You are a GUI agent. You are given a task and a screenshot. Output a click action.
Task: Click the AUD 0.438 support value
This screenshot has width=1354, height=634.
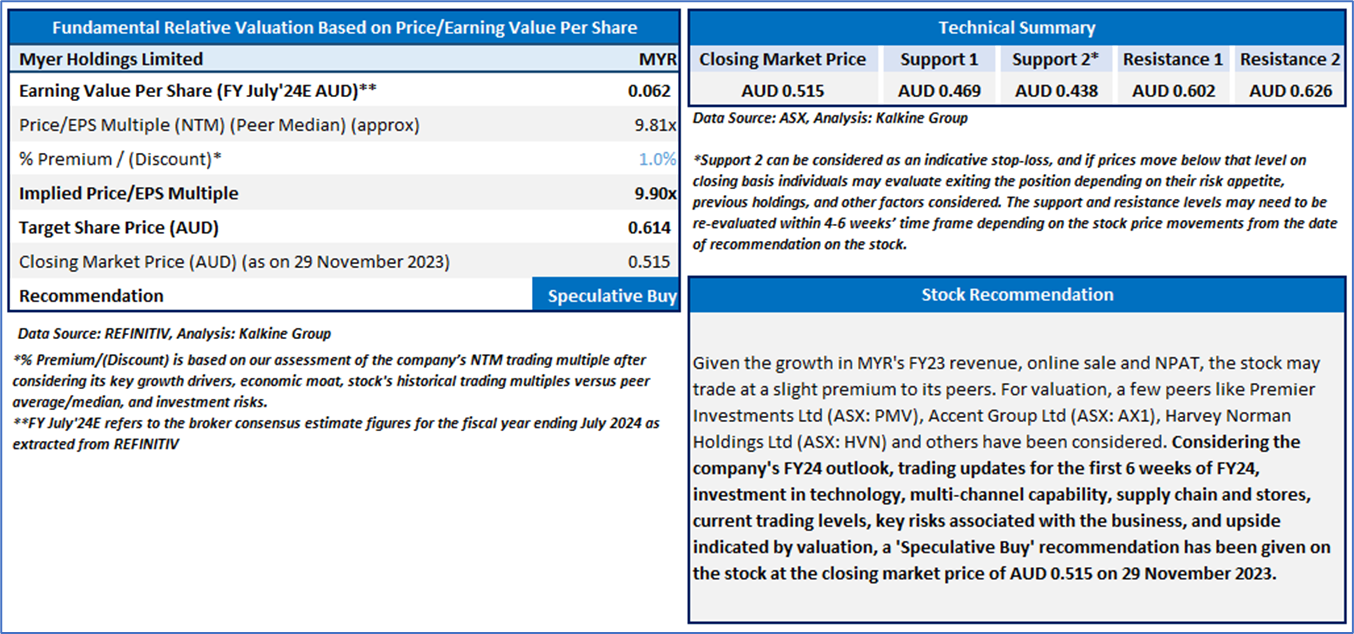(x=1056, y=91)
